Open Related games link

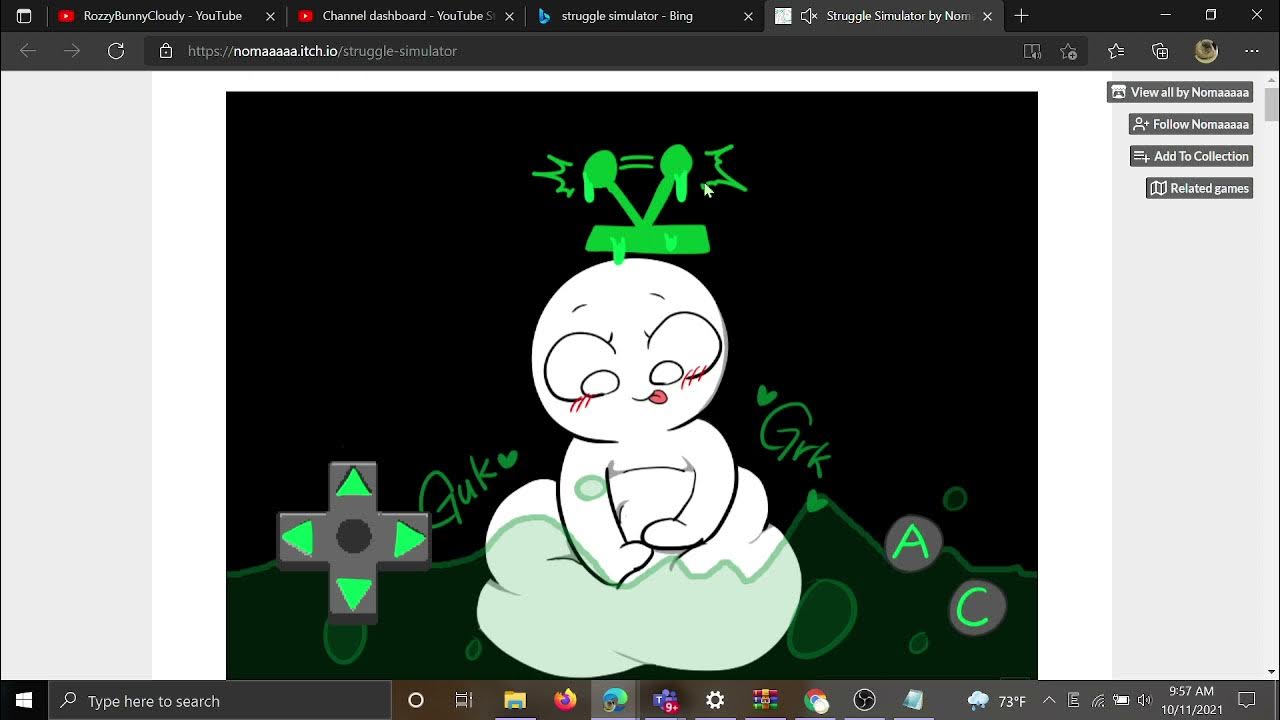coord(1200,188)
